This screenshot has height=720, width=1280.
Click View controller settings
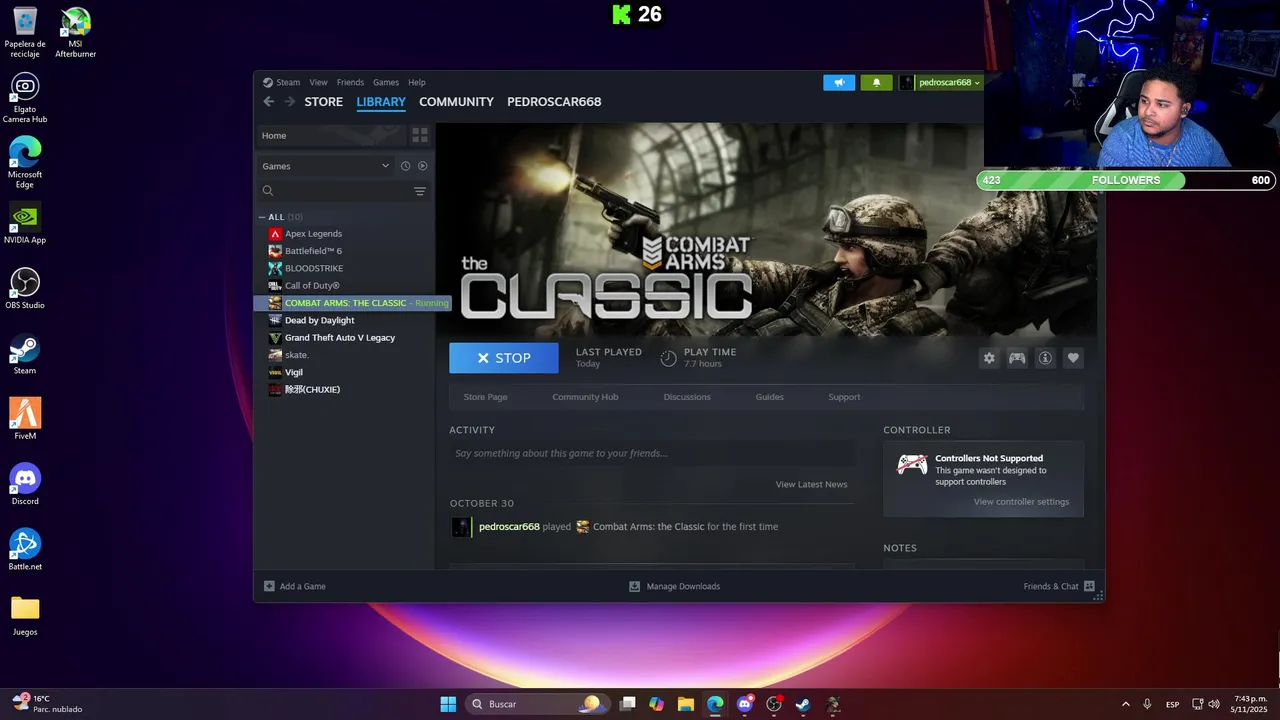click(1021, 502)
